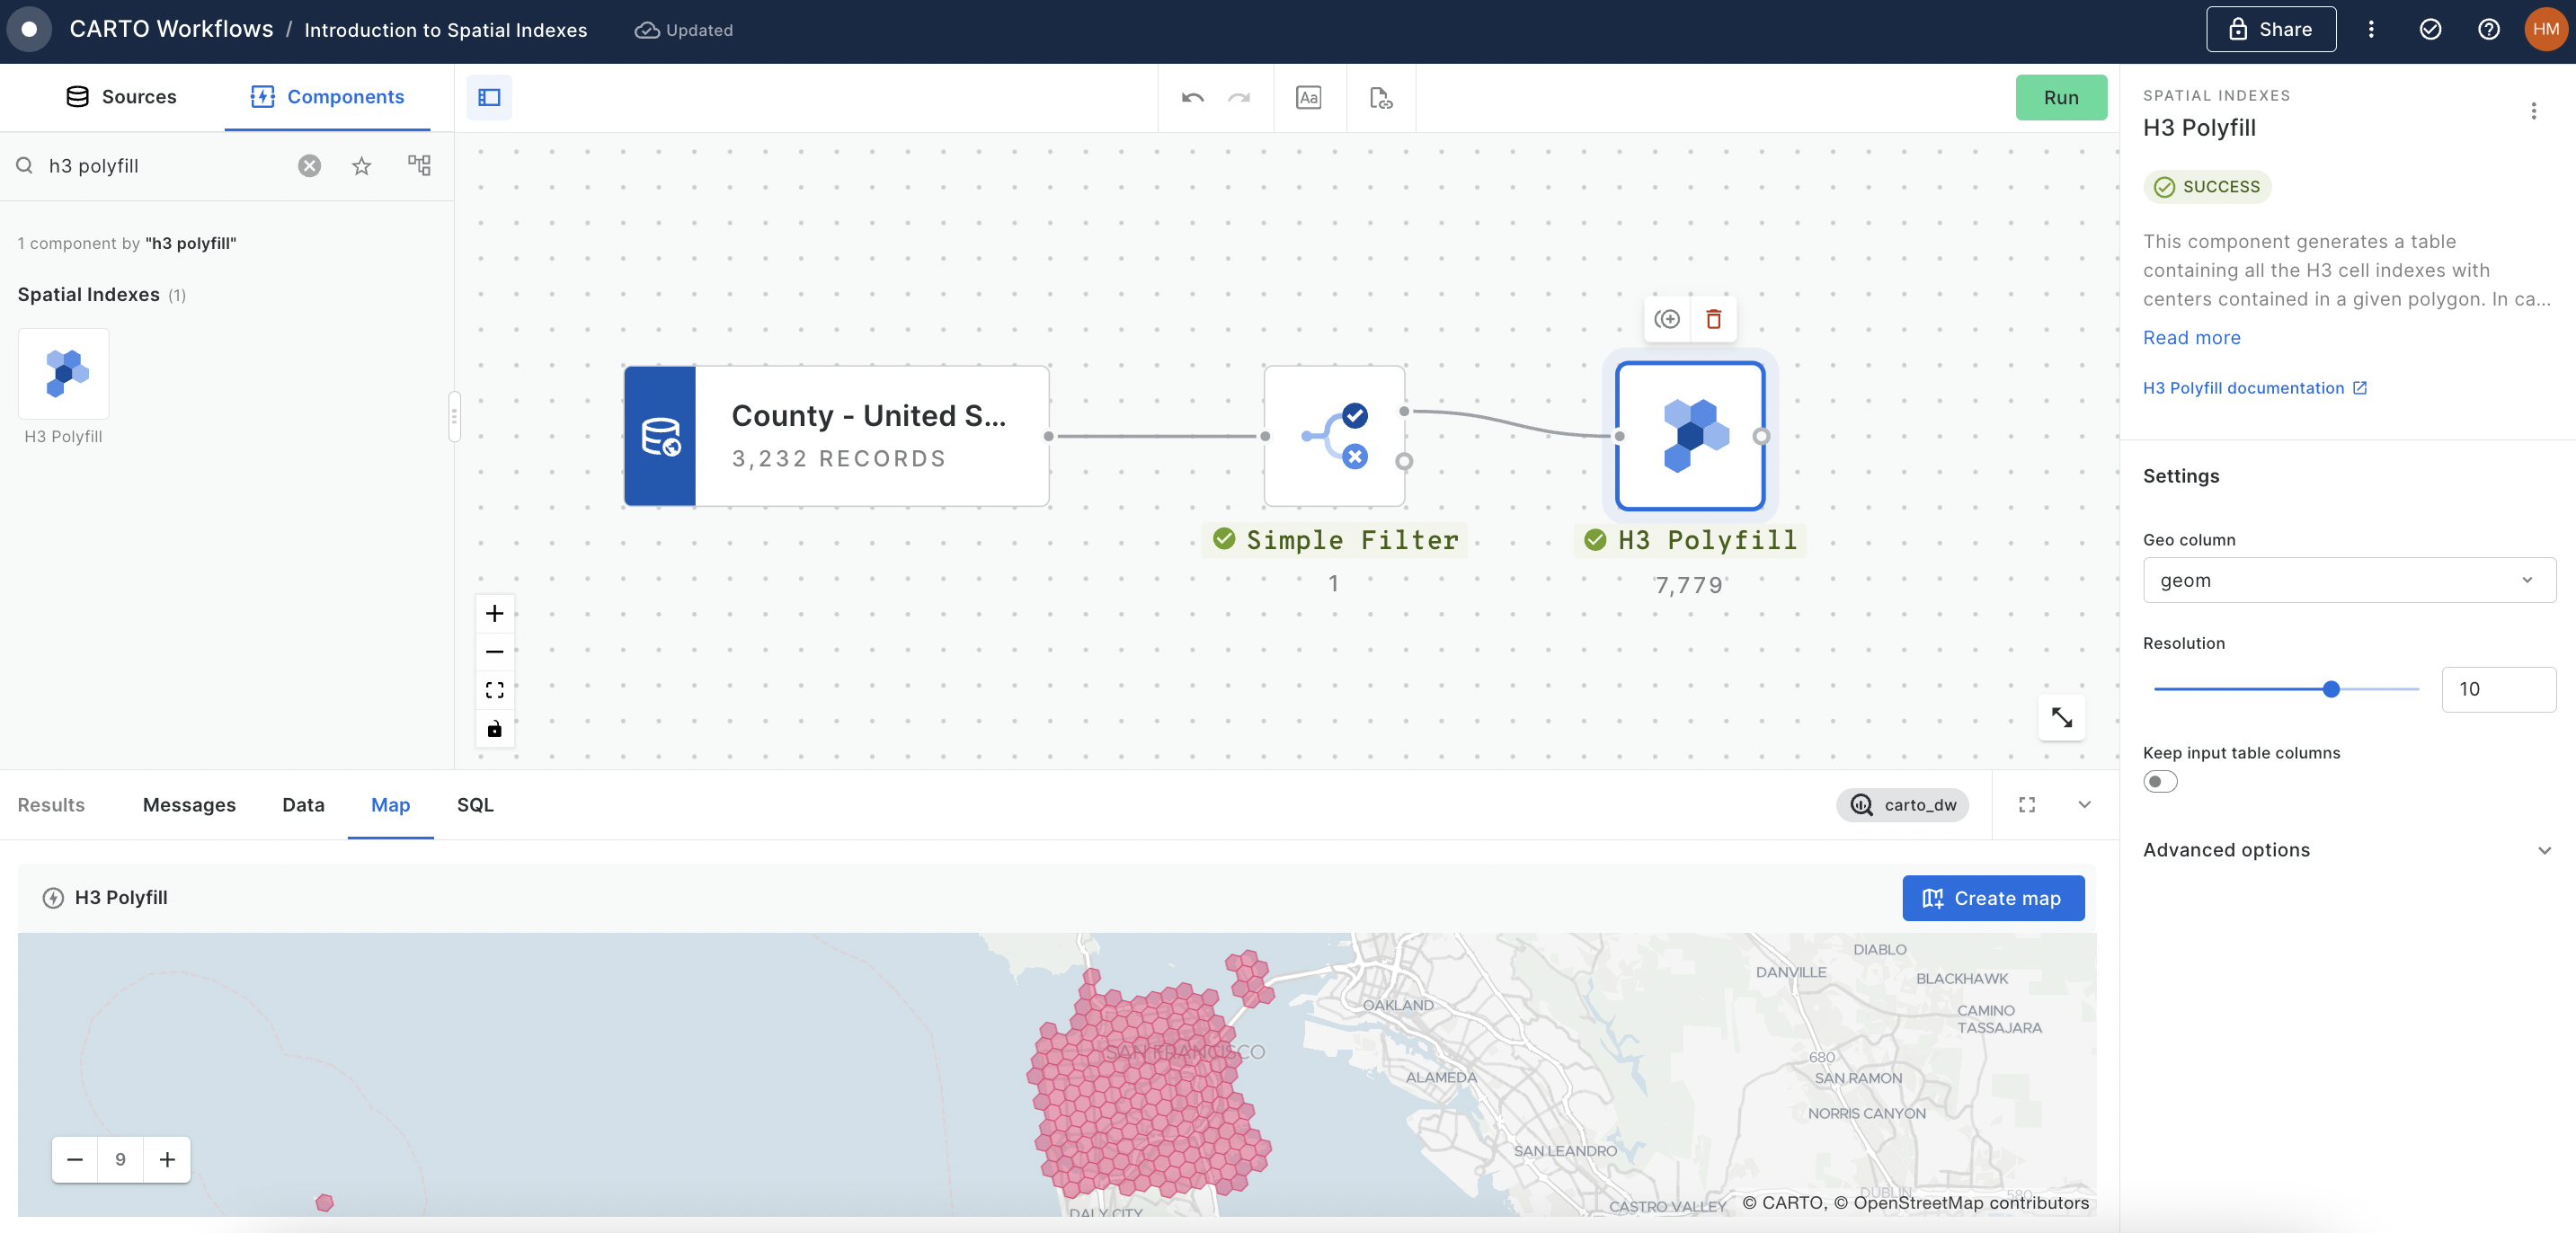Click the SUCCESS status badge

click(2207, 187)
